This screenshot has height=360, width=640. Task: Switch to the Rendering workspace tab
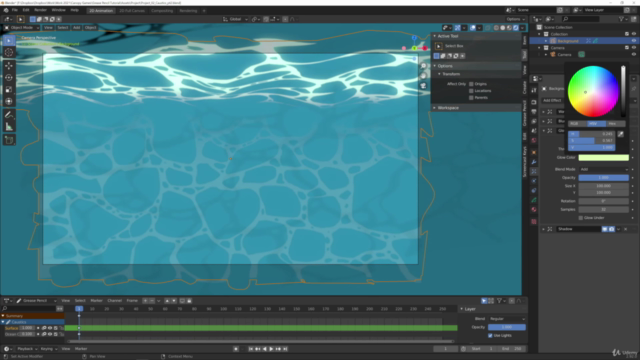(x=188, y=11)
